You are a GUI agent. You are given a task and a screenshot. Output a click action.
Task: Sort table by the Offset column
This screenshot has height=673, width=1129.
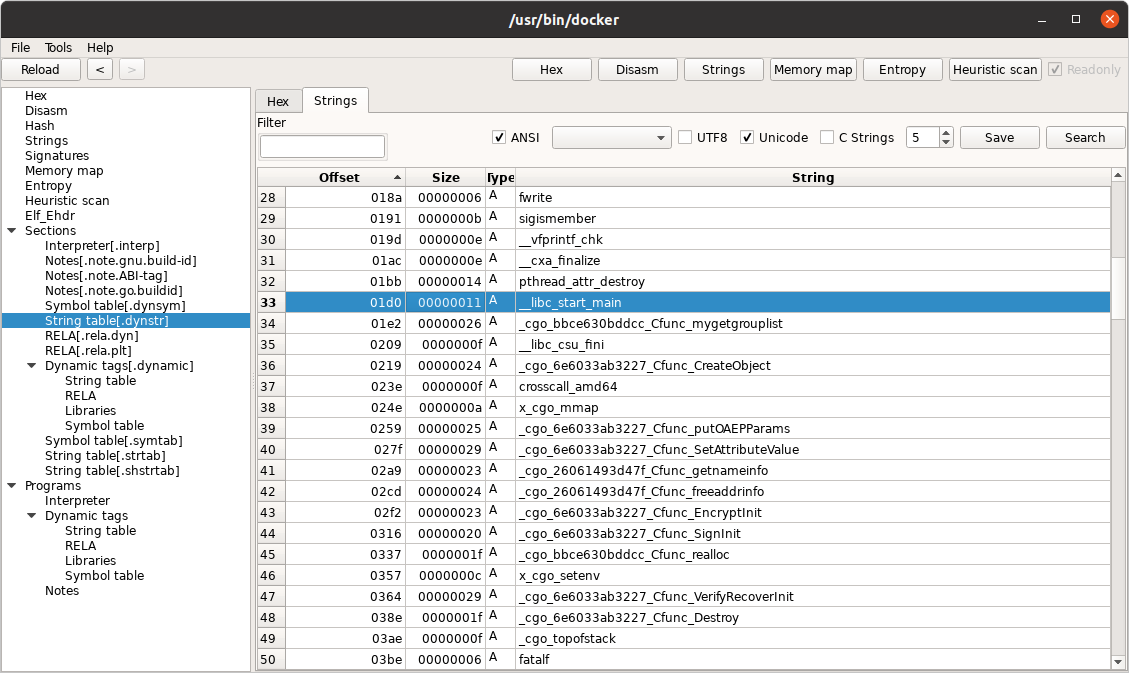tap(346, 178)
